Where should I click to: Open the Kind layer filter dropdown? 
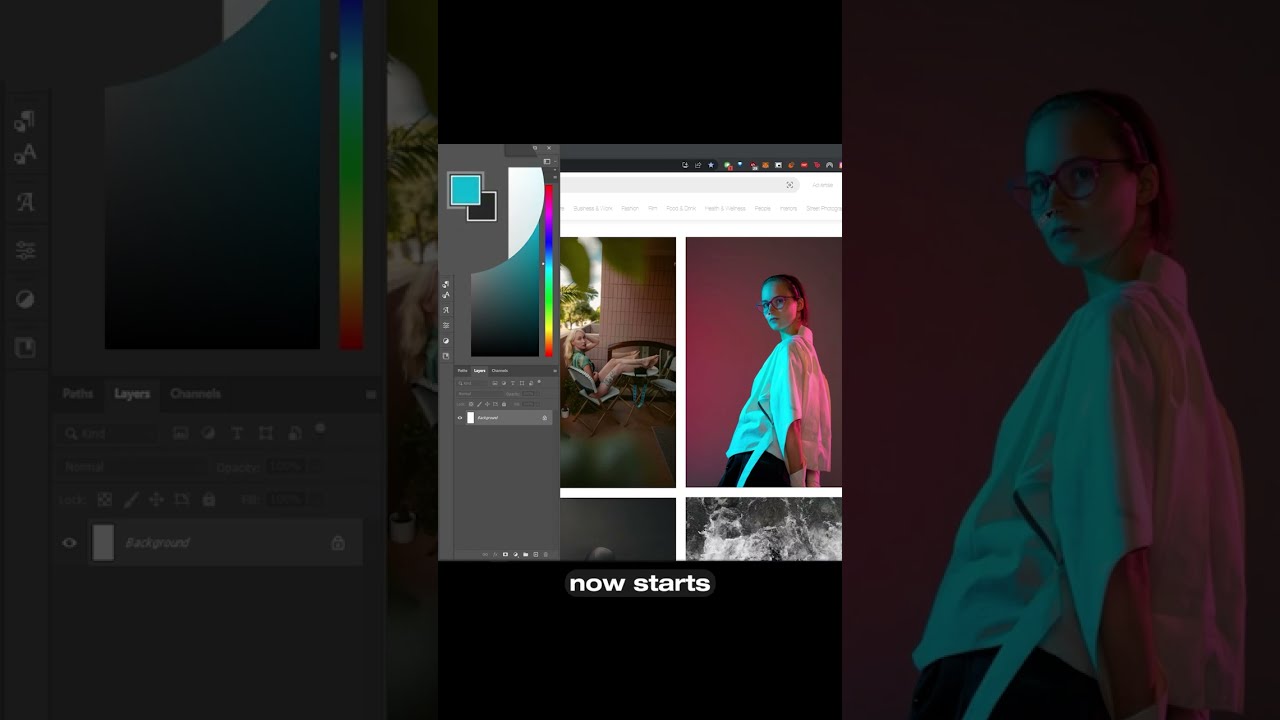pyautogui.click(x=472, y=383)
